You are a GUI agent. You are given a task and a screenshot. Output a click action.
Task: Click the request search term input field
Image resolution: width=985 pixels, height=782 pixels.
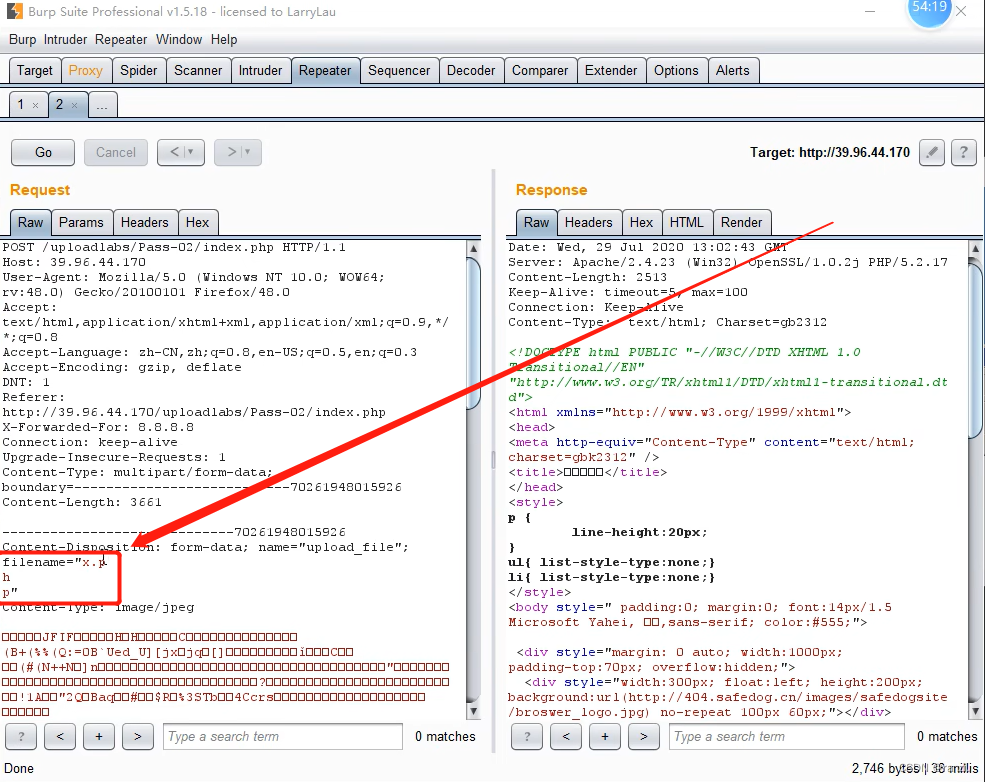click(x=283, y=736)
